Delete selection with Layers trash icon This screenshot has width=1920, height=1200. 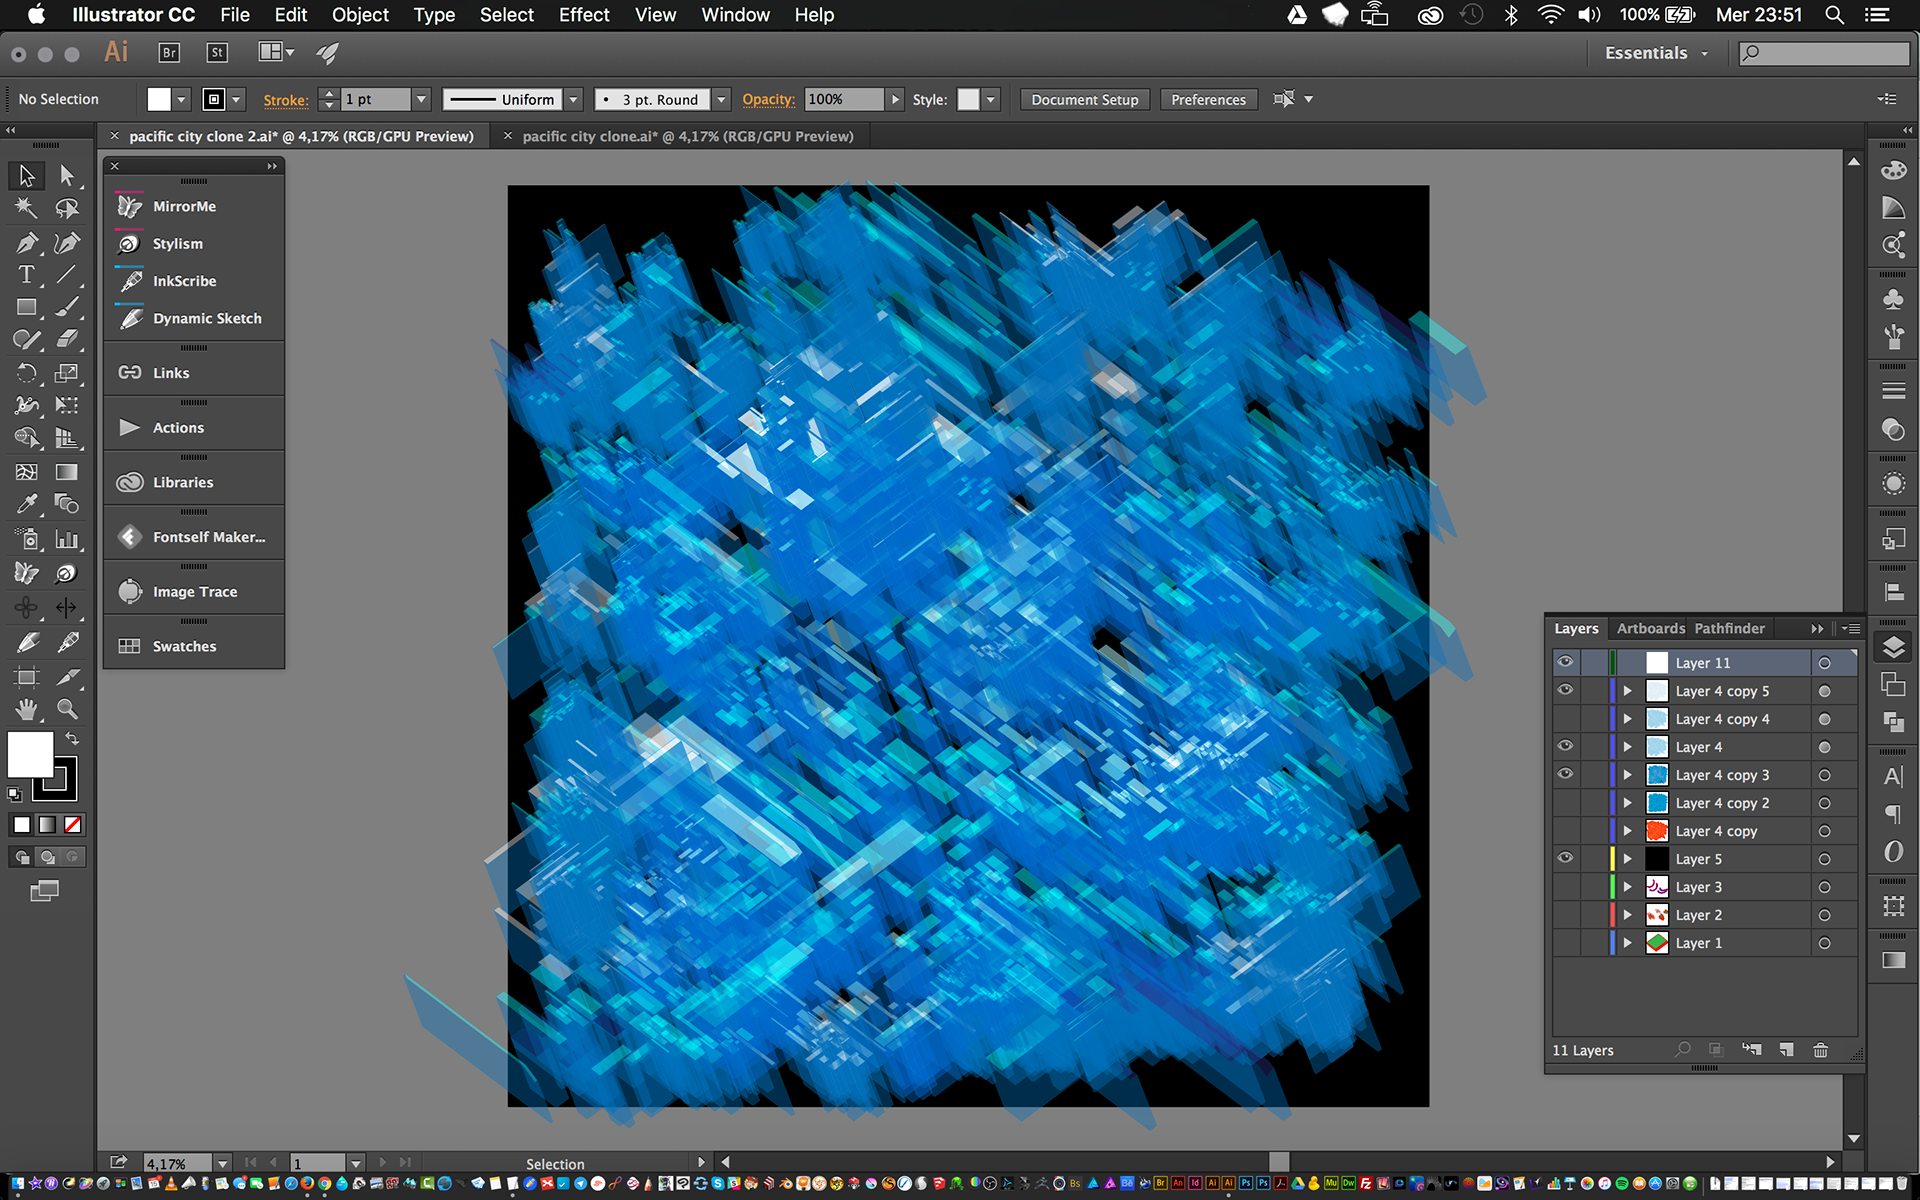point(1820,1050)
